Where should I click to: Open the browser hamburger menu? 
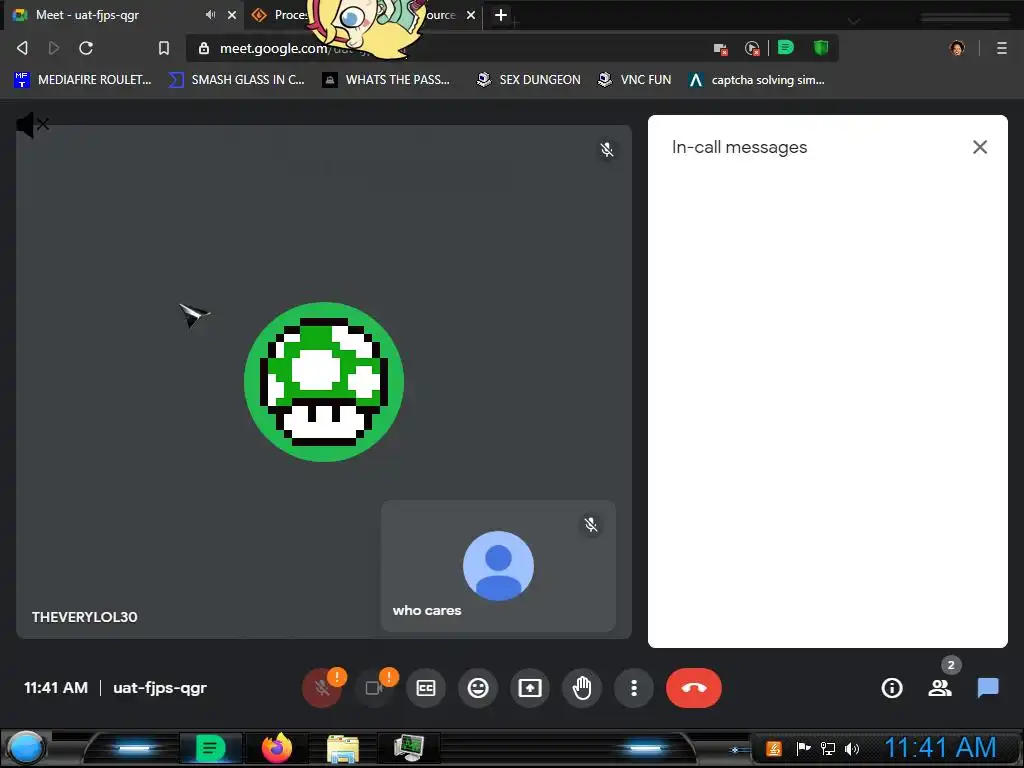click(1002, 48)
